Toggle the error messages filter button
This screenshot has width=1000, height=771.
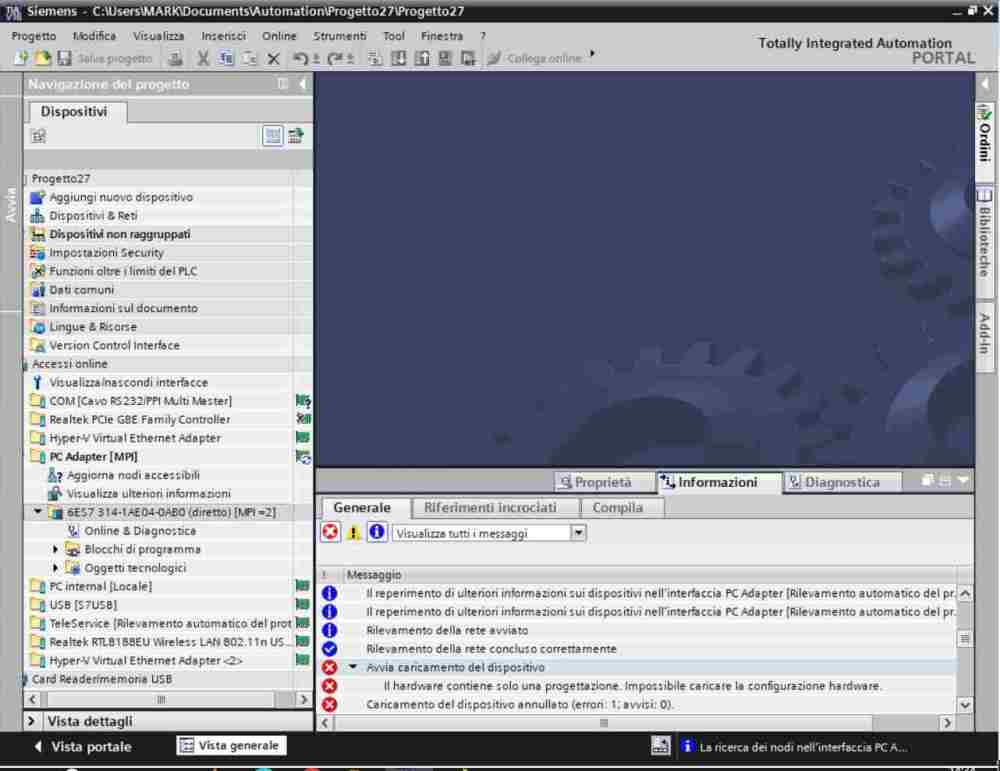point(330,532)
